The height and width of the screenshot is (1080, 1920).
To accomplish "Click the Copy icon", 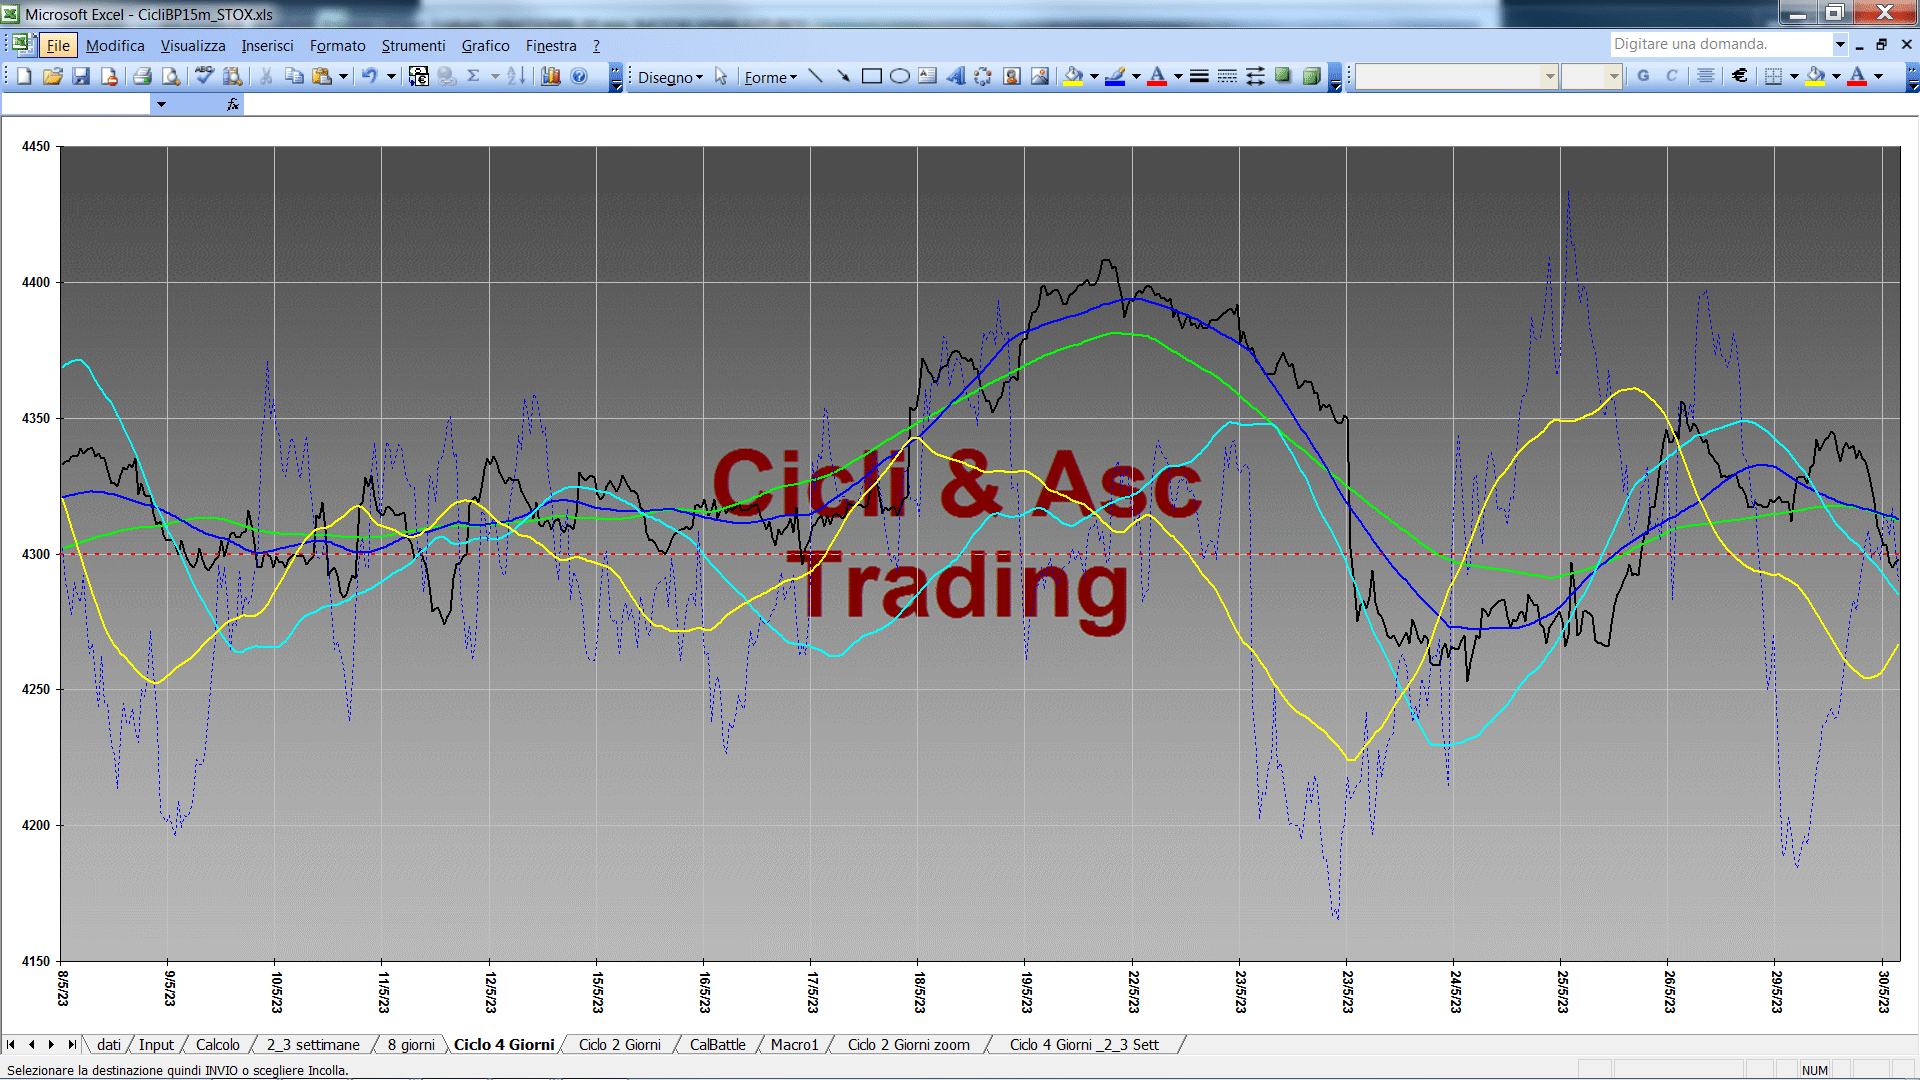I will [x=294, y=76].
